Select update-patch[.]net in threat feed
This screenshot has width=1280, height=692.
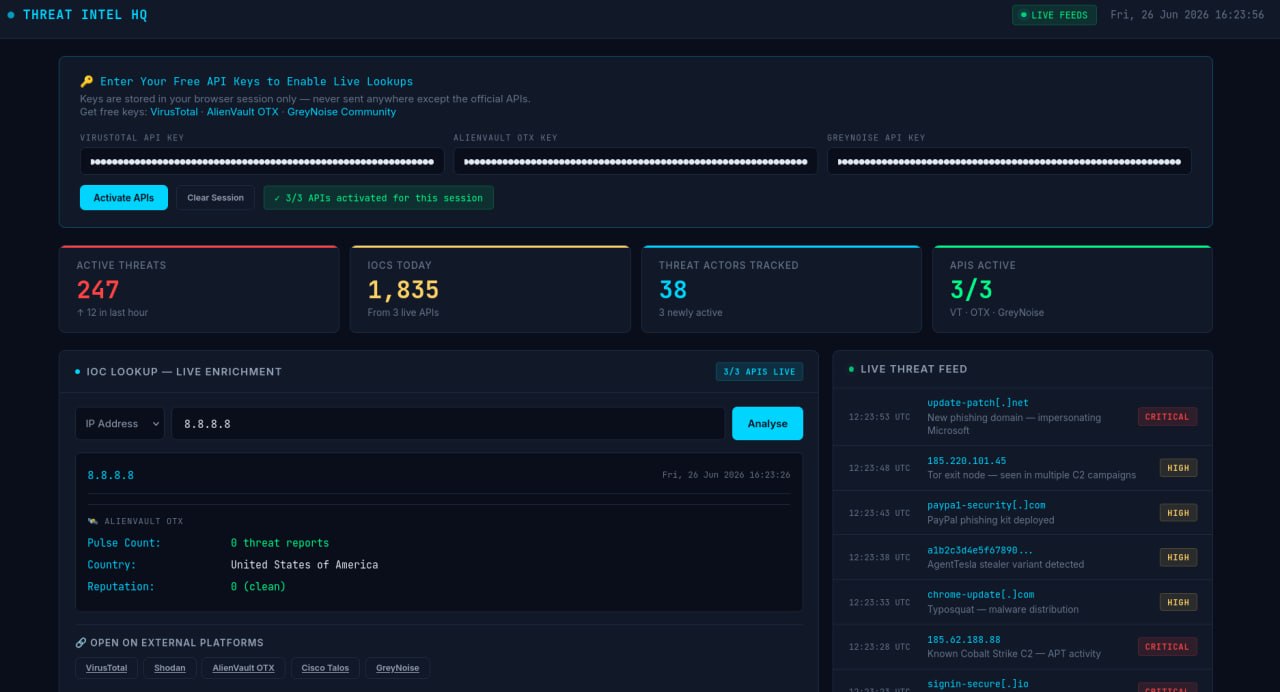tap(1022, 416)
